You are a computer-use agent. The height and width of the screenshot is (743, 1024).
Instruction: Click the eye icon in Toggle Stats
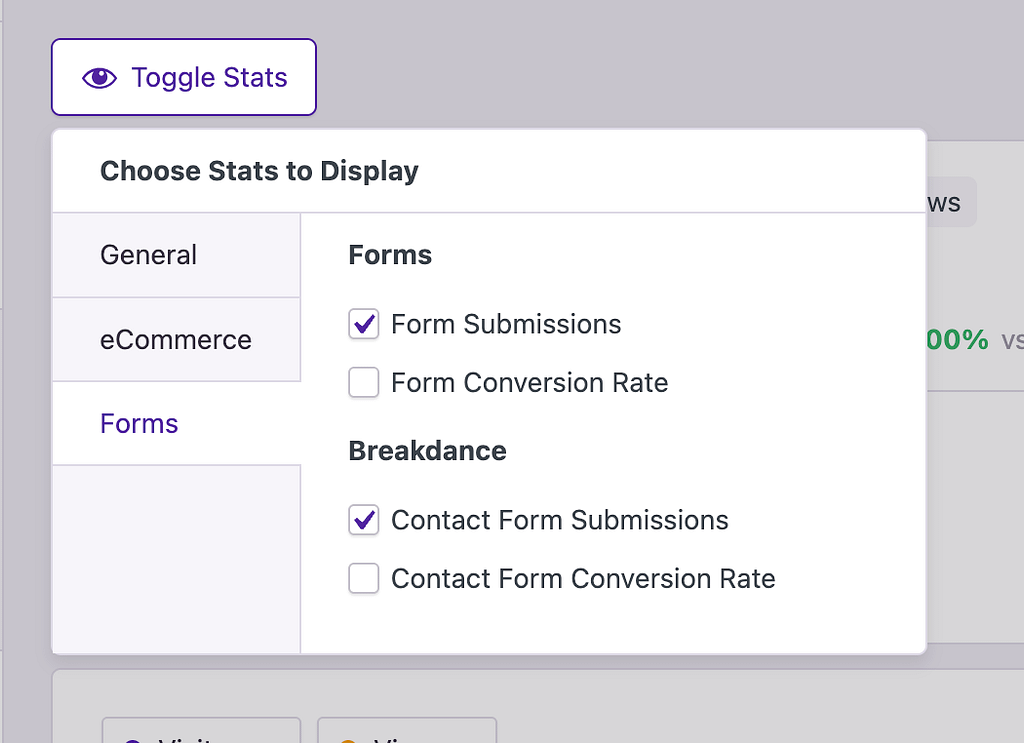coord(99,78)
